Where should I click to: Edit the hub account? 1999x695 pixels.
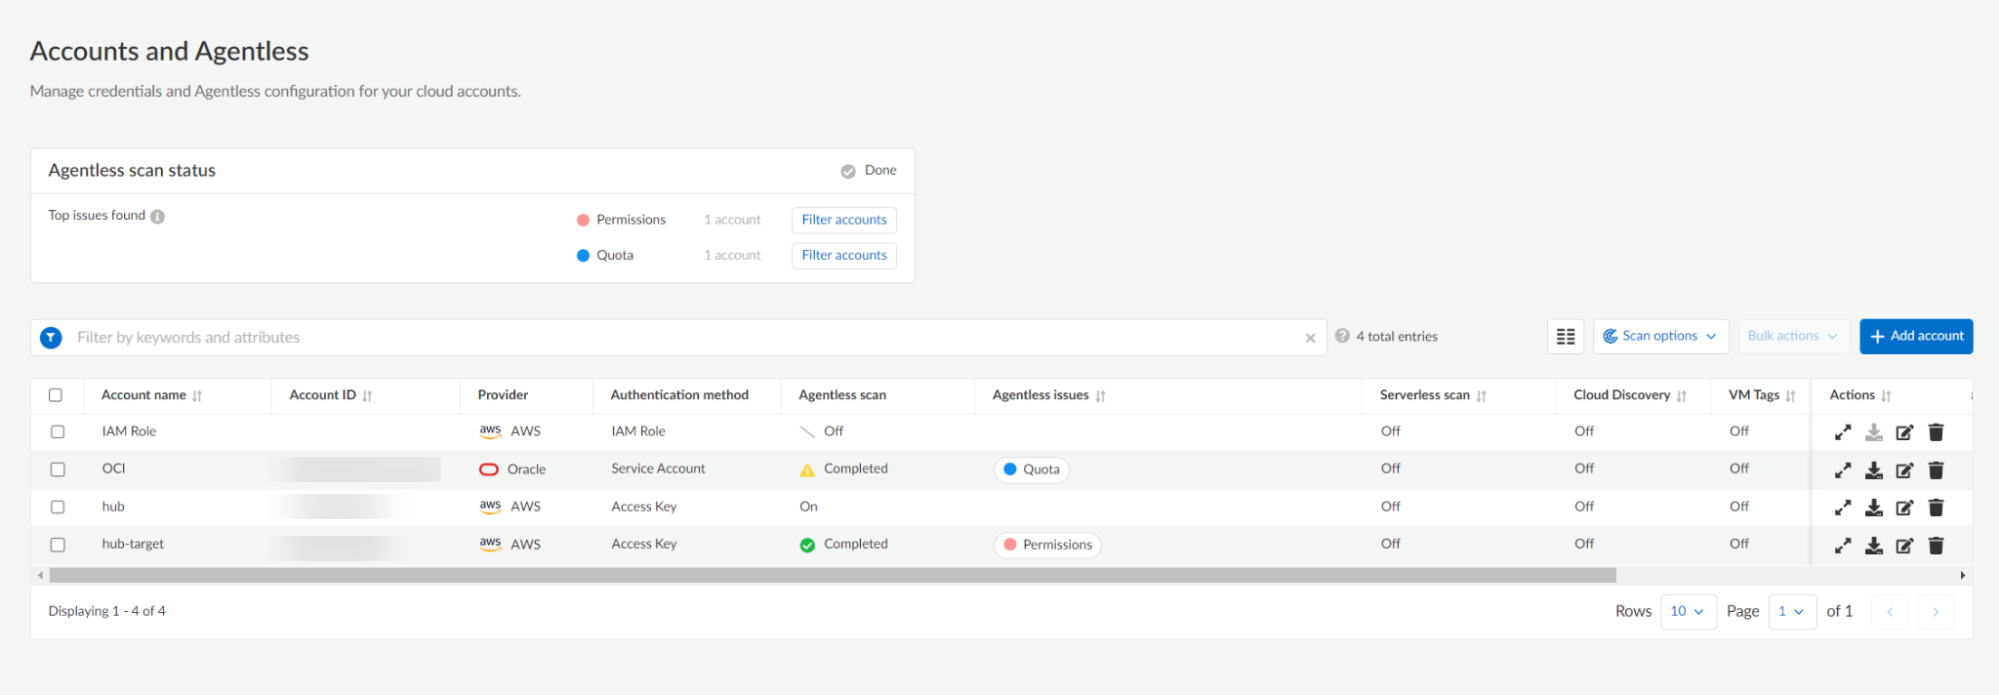click(1905, 507)
